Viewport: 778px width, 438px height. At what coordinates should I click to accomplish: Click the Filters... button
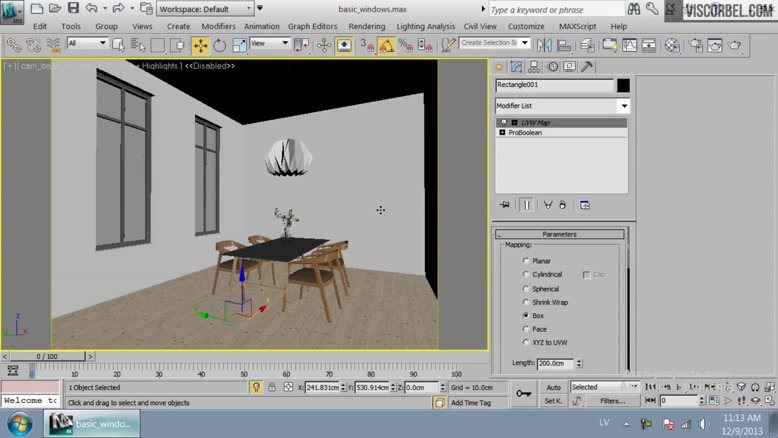coord(612,401)
